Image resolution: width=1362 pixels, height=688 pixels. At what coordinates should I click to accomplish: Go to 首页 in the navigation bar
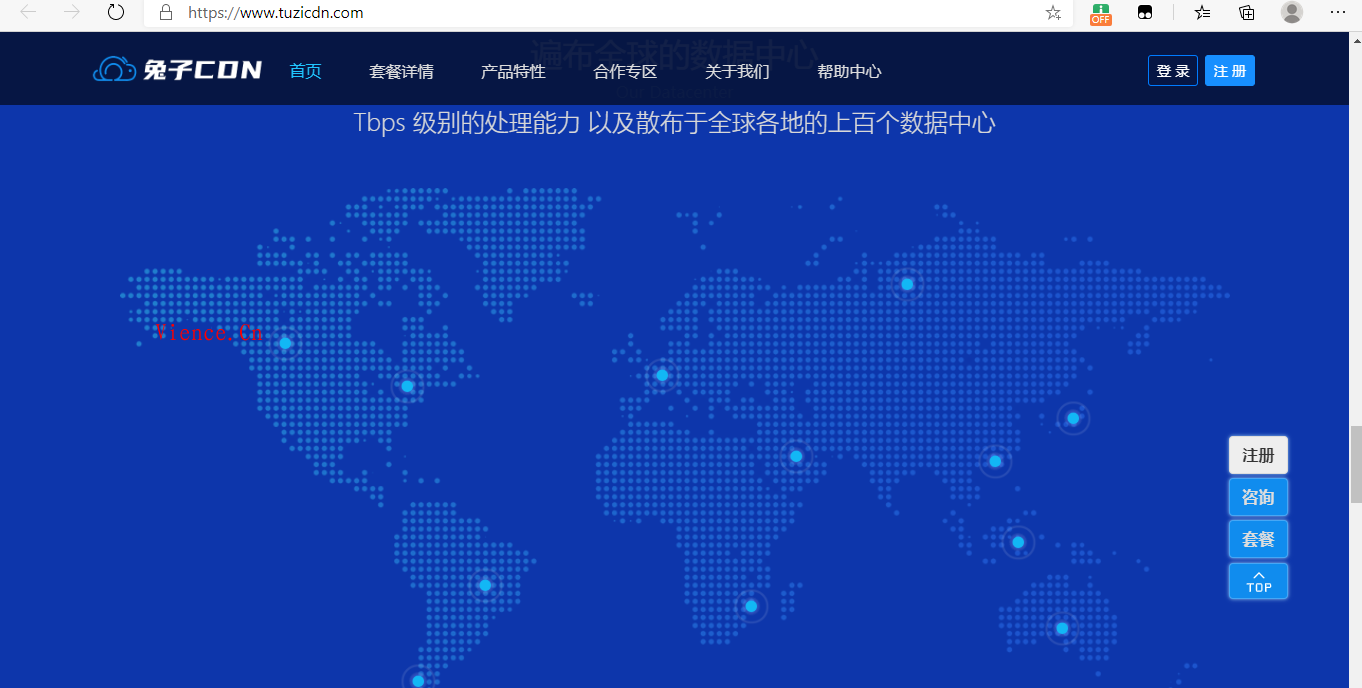pos(305,71)
